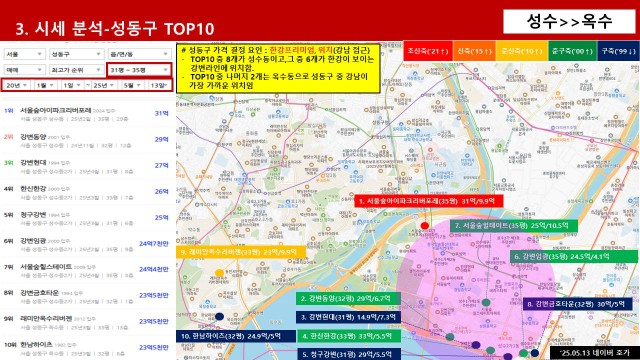The height and width of the screenshot is (360, 640).
Task: Click the '25.05.13 네이버 호가 caption
Action: coord(594,353)
